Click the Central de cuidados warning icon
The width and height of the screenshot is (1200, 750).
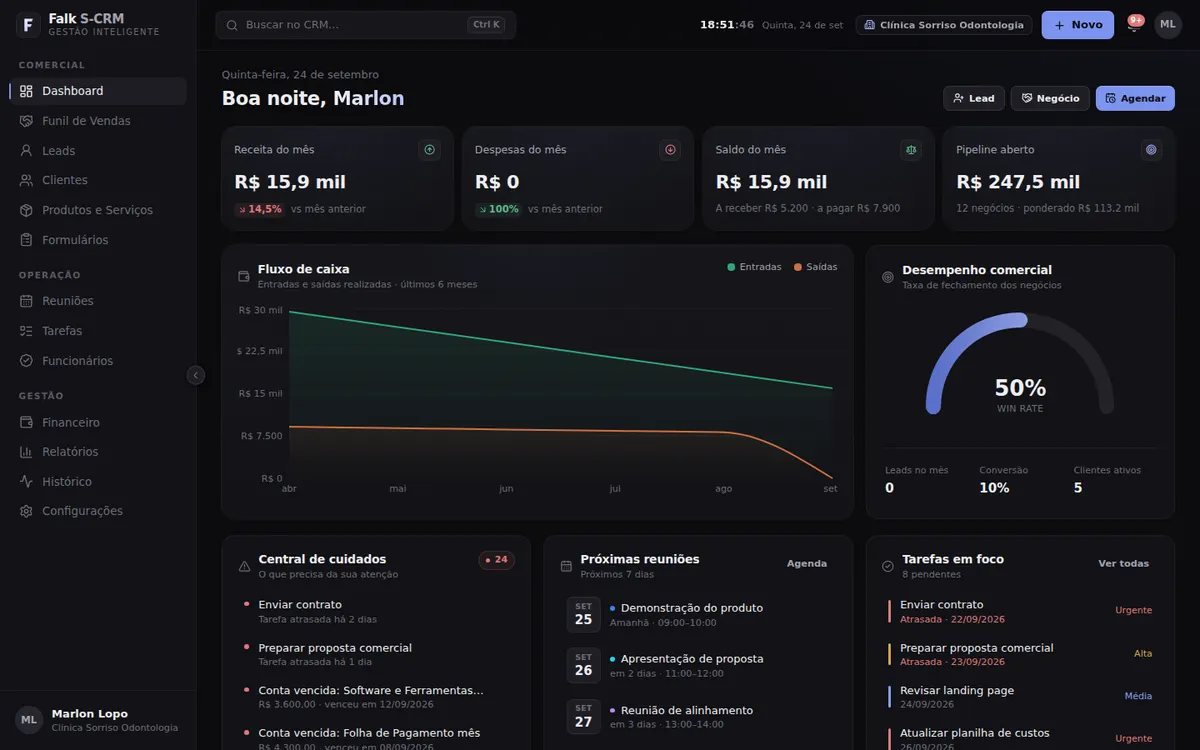245,566
